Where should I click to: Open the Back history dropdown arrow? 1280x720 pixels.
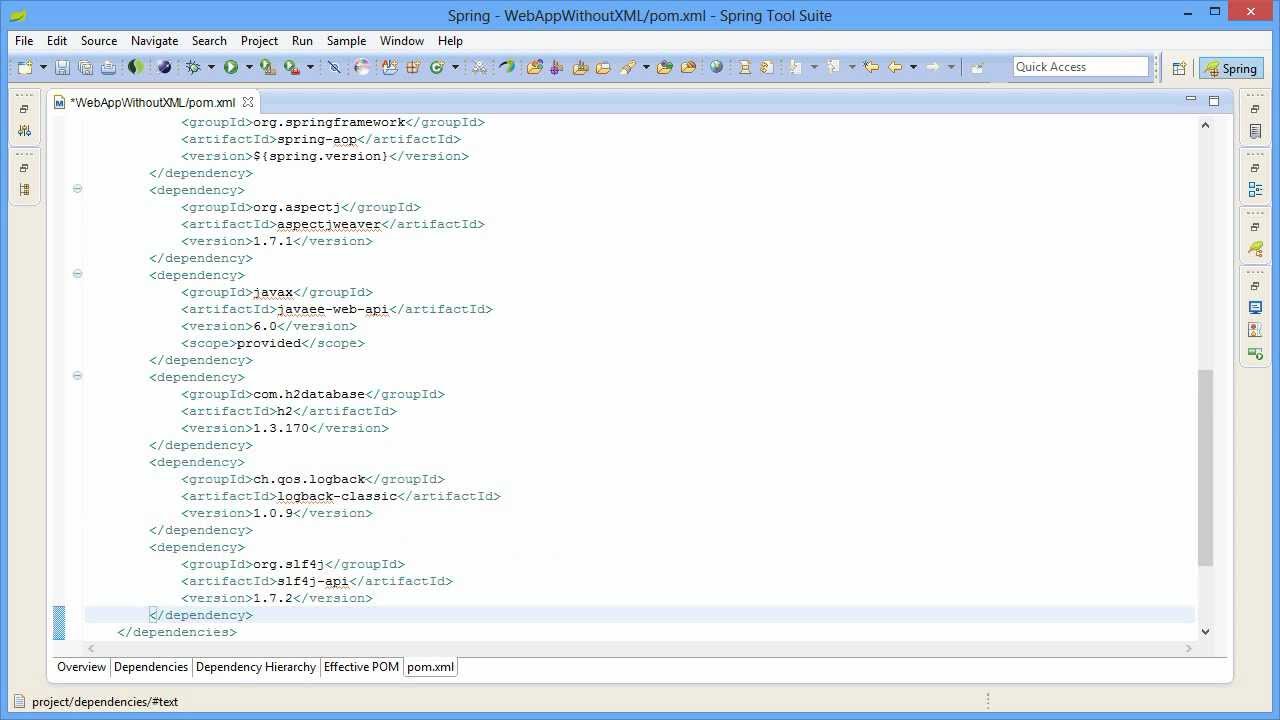[913, 67]
